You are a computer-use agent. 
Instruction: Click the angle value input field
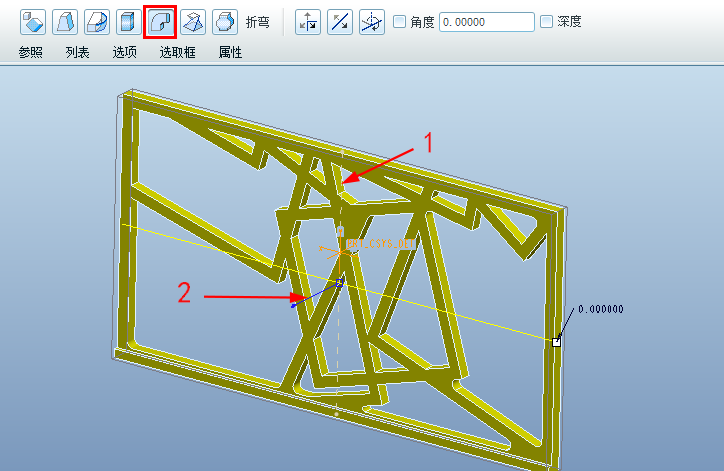pyautogui.click(x=486, y=22)
